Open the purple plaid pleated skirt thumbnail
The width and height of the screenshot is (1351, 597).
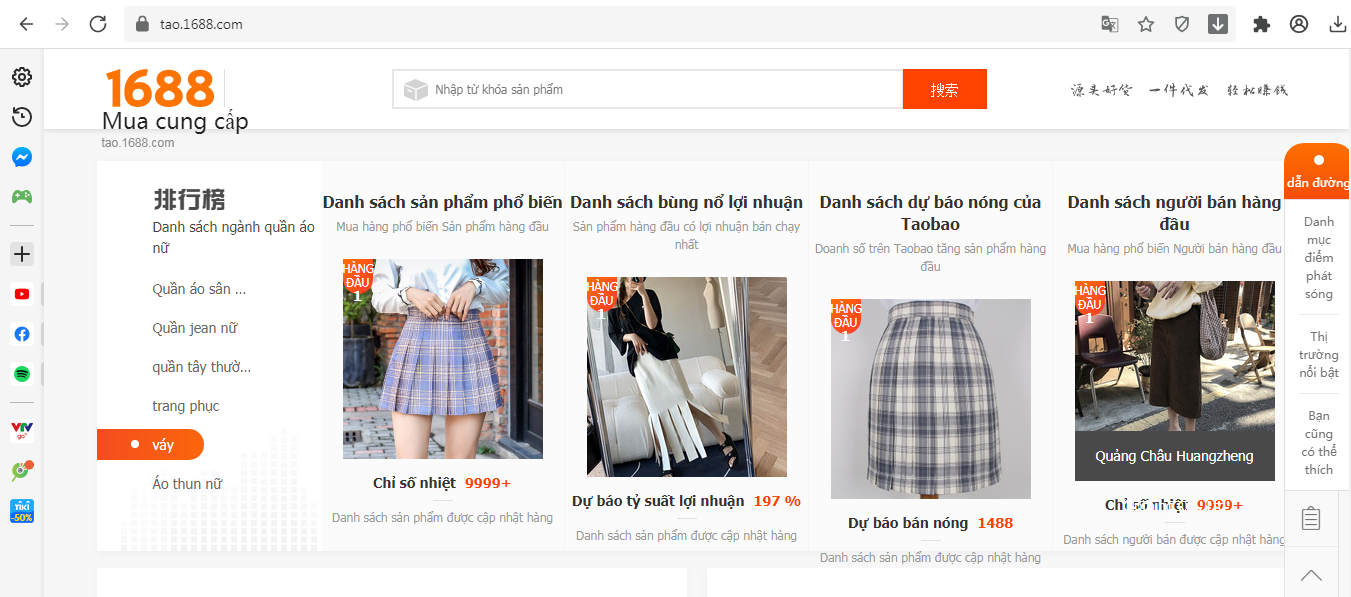click(x=443, y=359)
